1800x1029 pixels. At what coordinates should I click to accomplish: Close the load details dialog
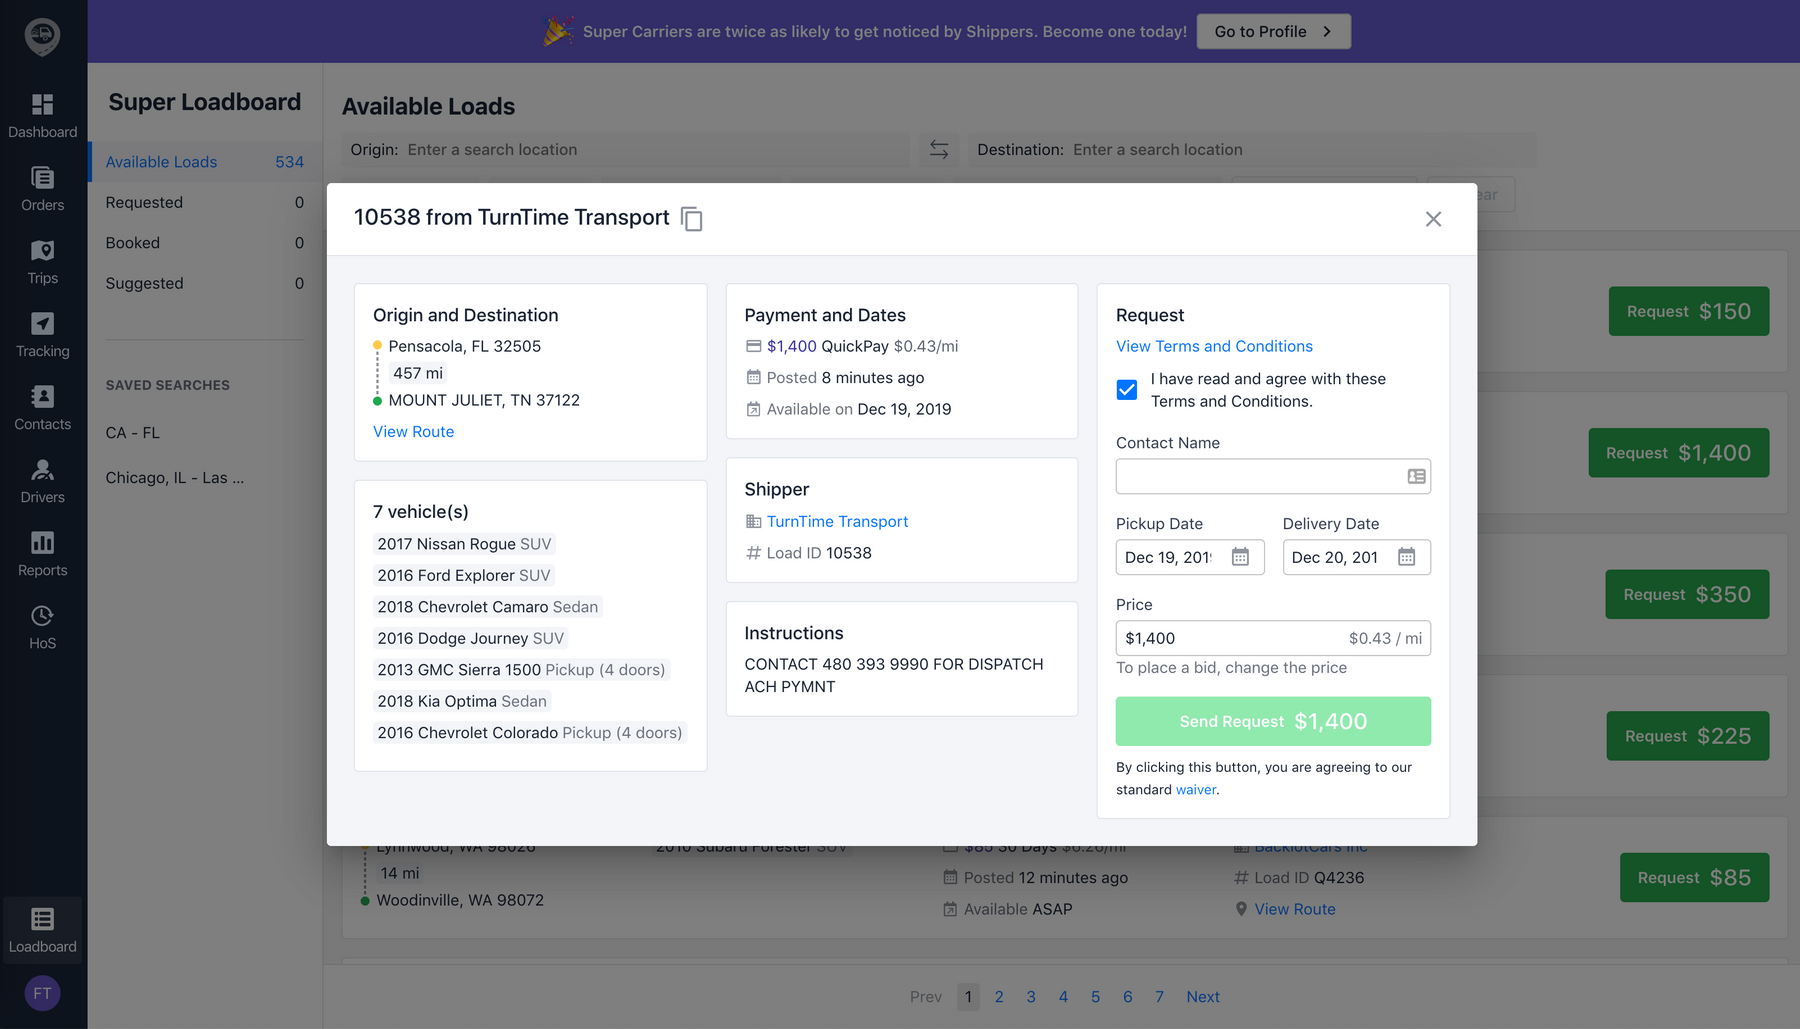tap(1433, 219)
